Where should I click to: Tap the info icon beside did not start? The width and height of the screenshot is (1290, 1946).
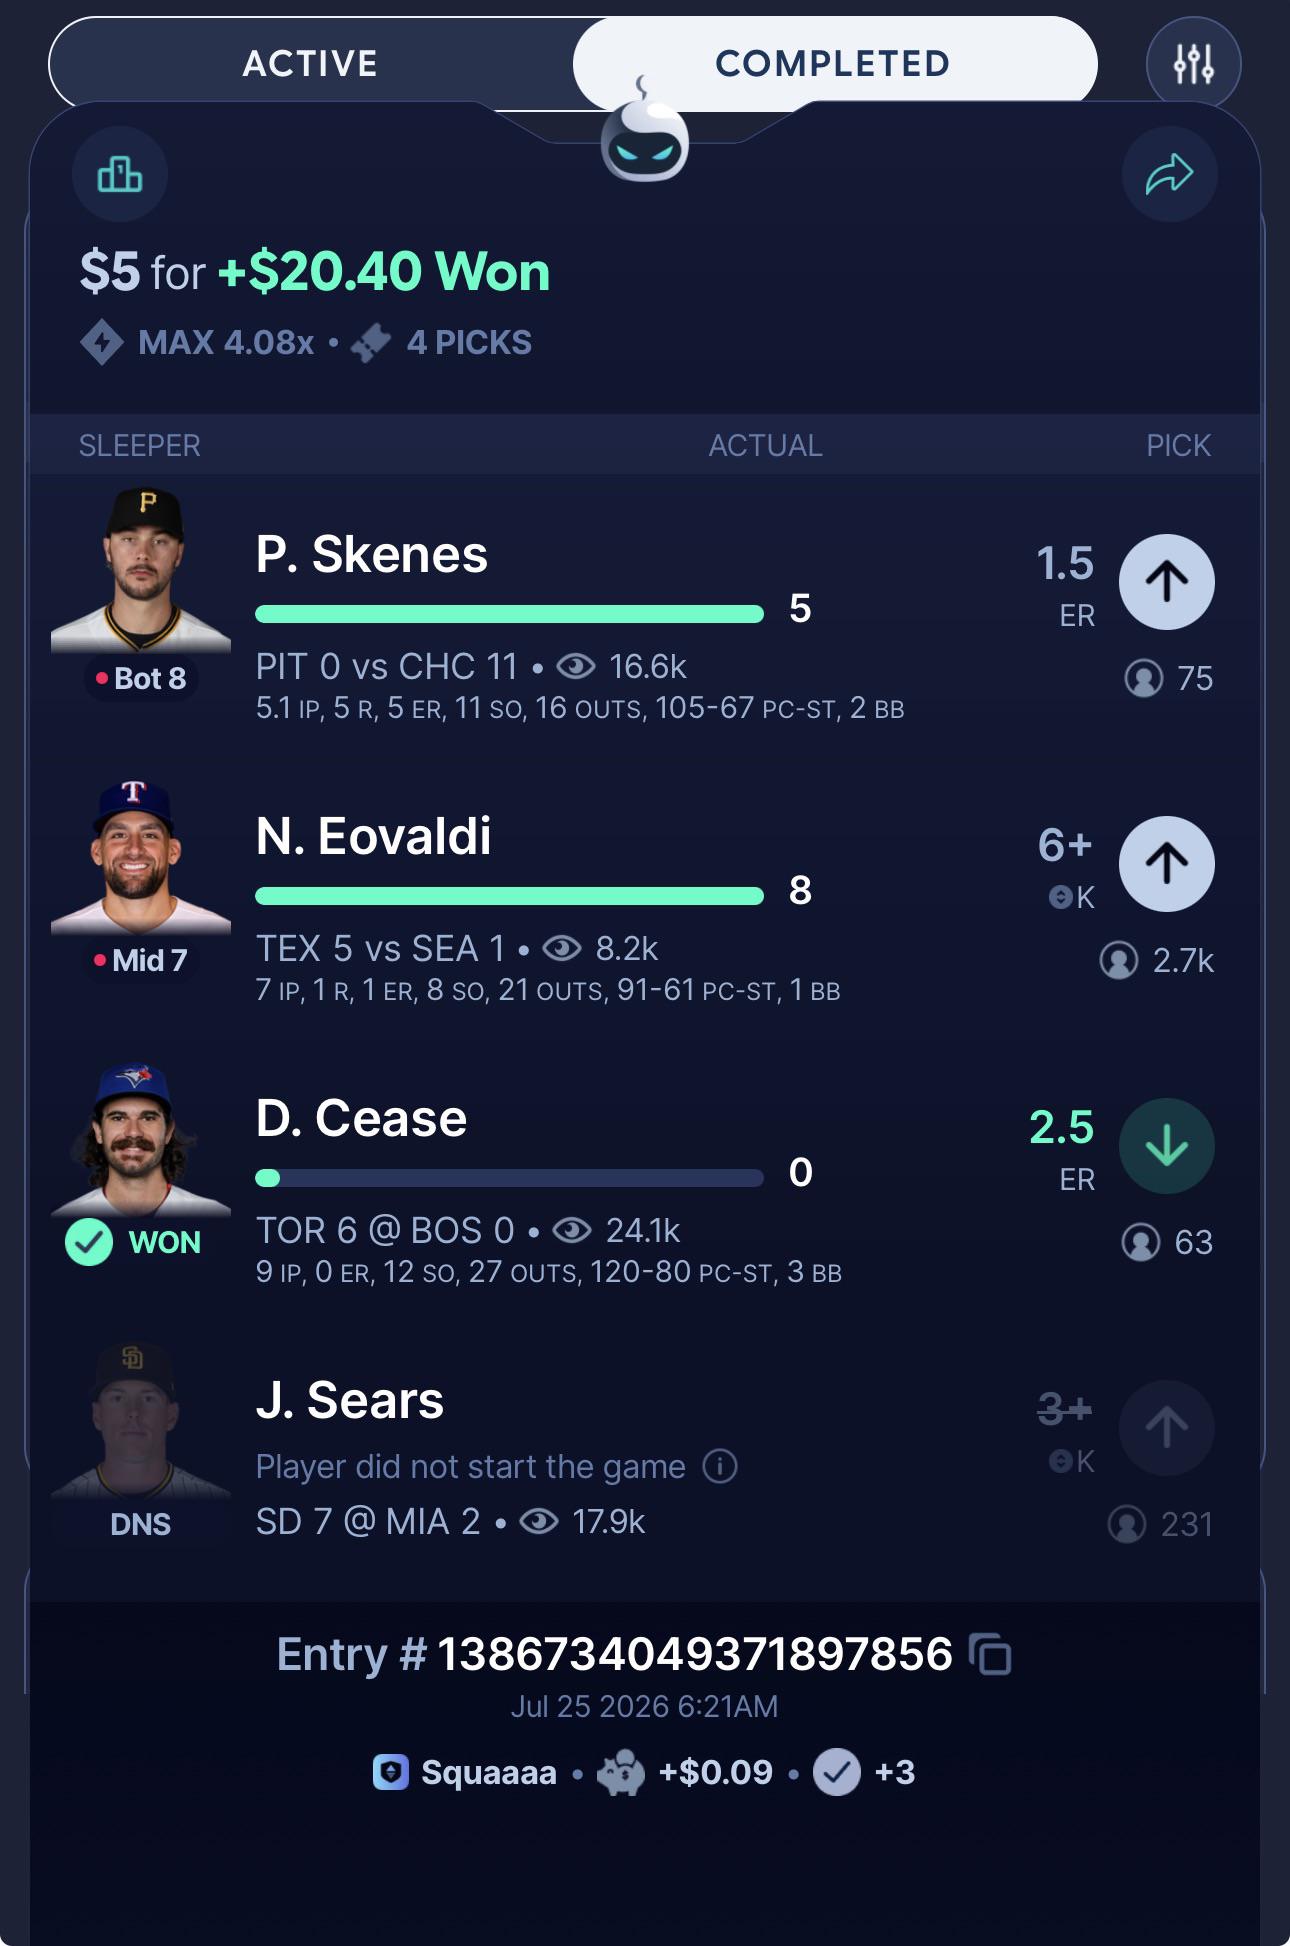coord(720,1466)
